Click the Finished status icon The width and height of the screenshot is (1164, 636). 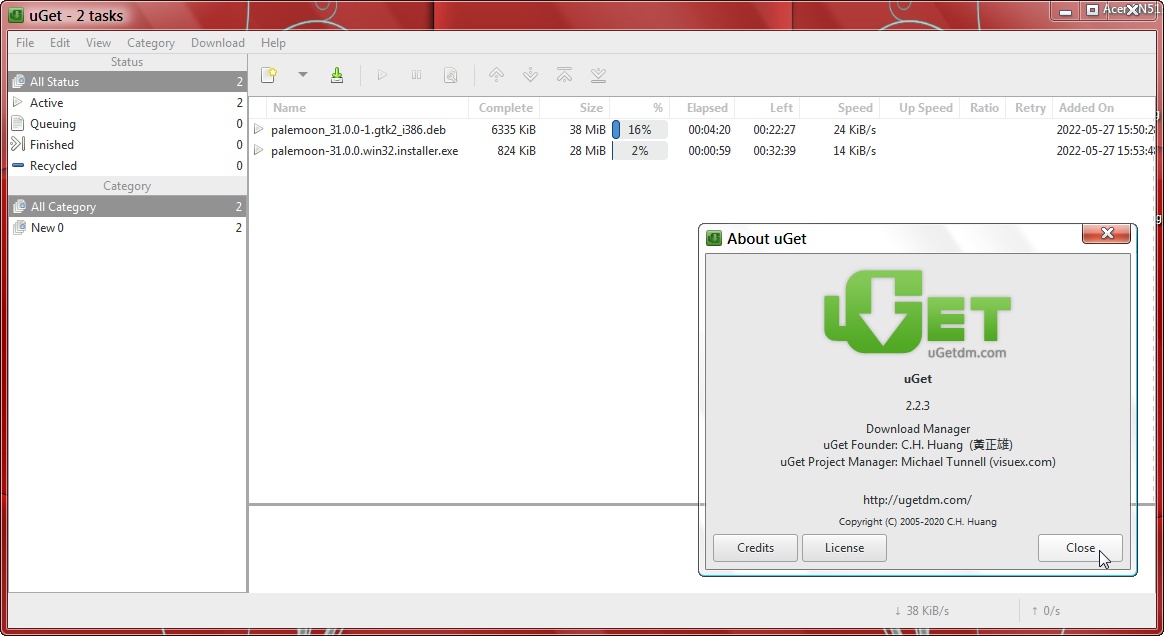pos(19,144)
